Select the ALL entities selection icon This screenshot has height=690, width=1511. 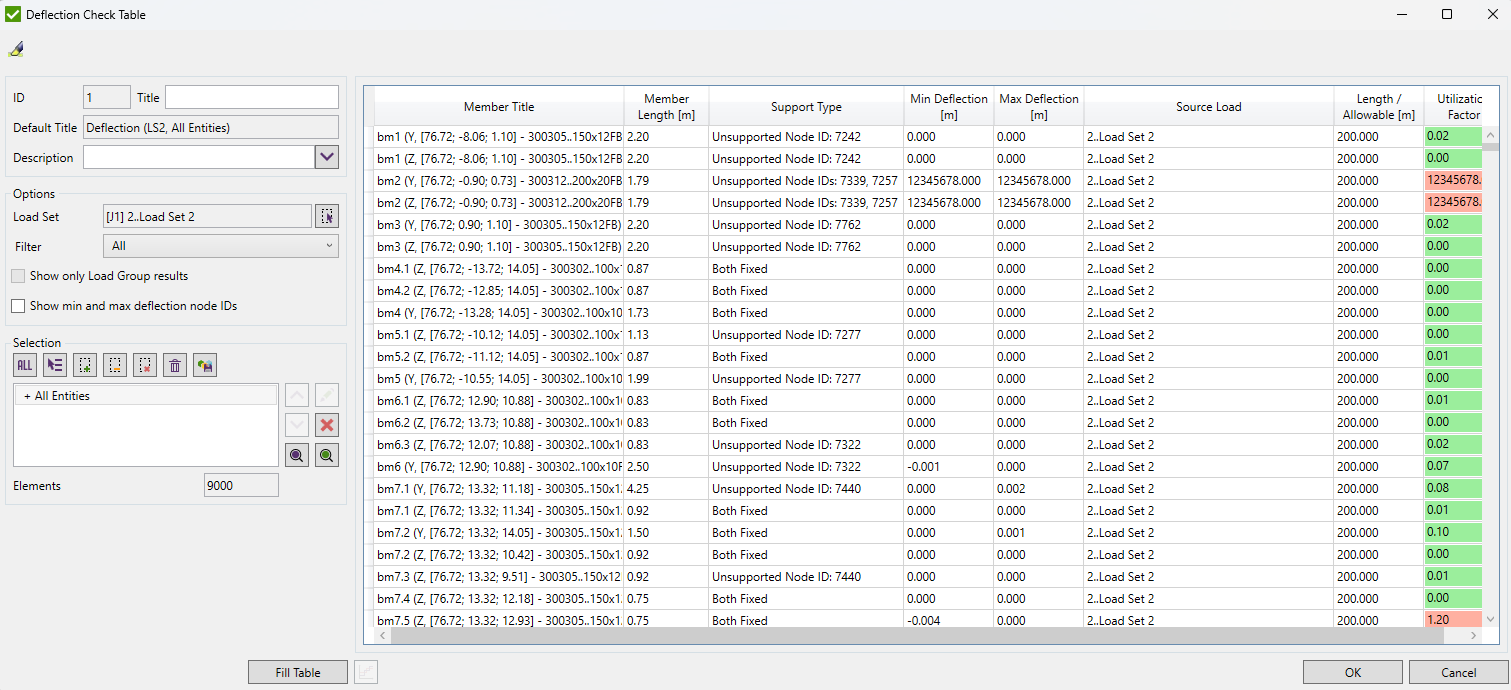[24, 365]
